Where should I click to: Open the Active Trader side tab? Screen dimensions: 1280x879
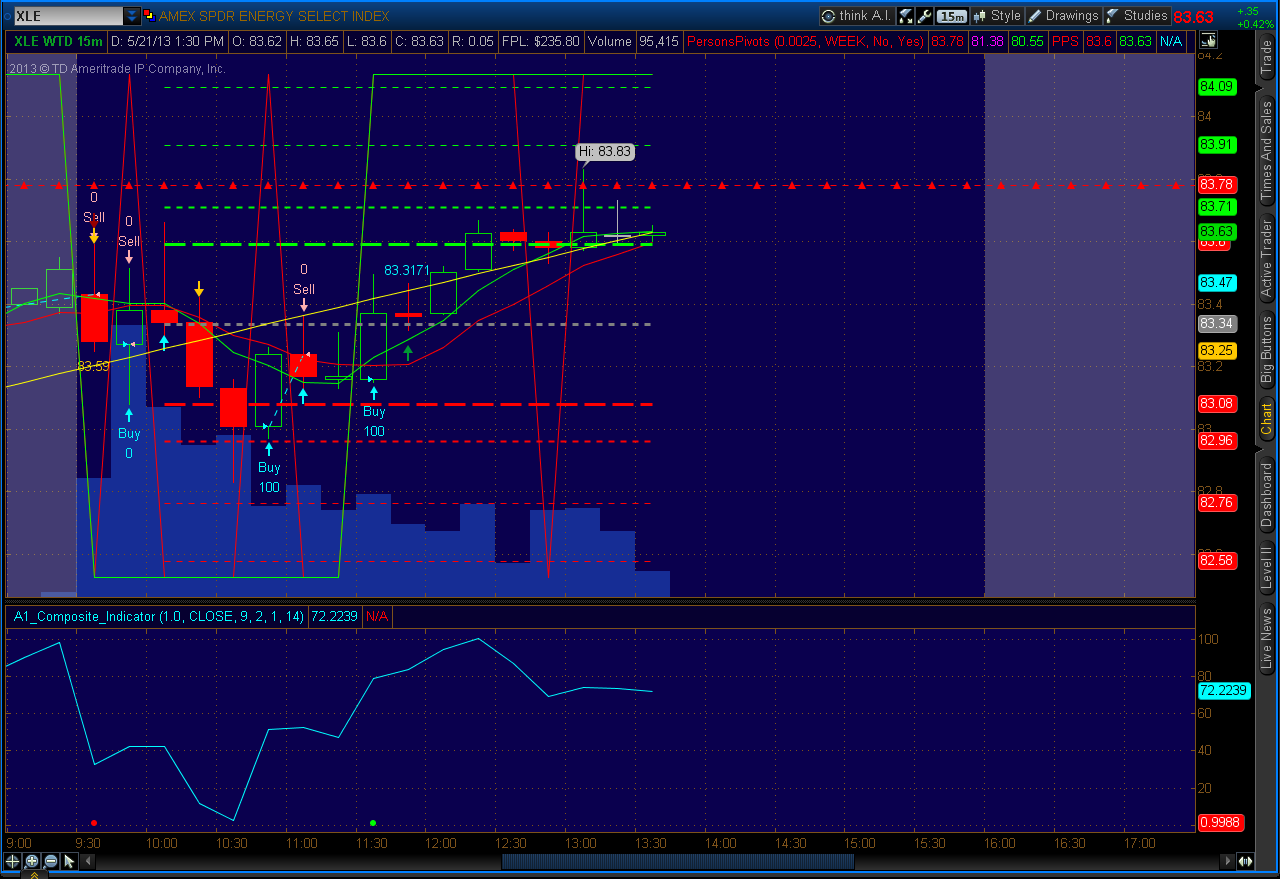pos(1266,258)
